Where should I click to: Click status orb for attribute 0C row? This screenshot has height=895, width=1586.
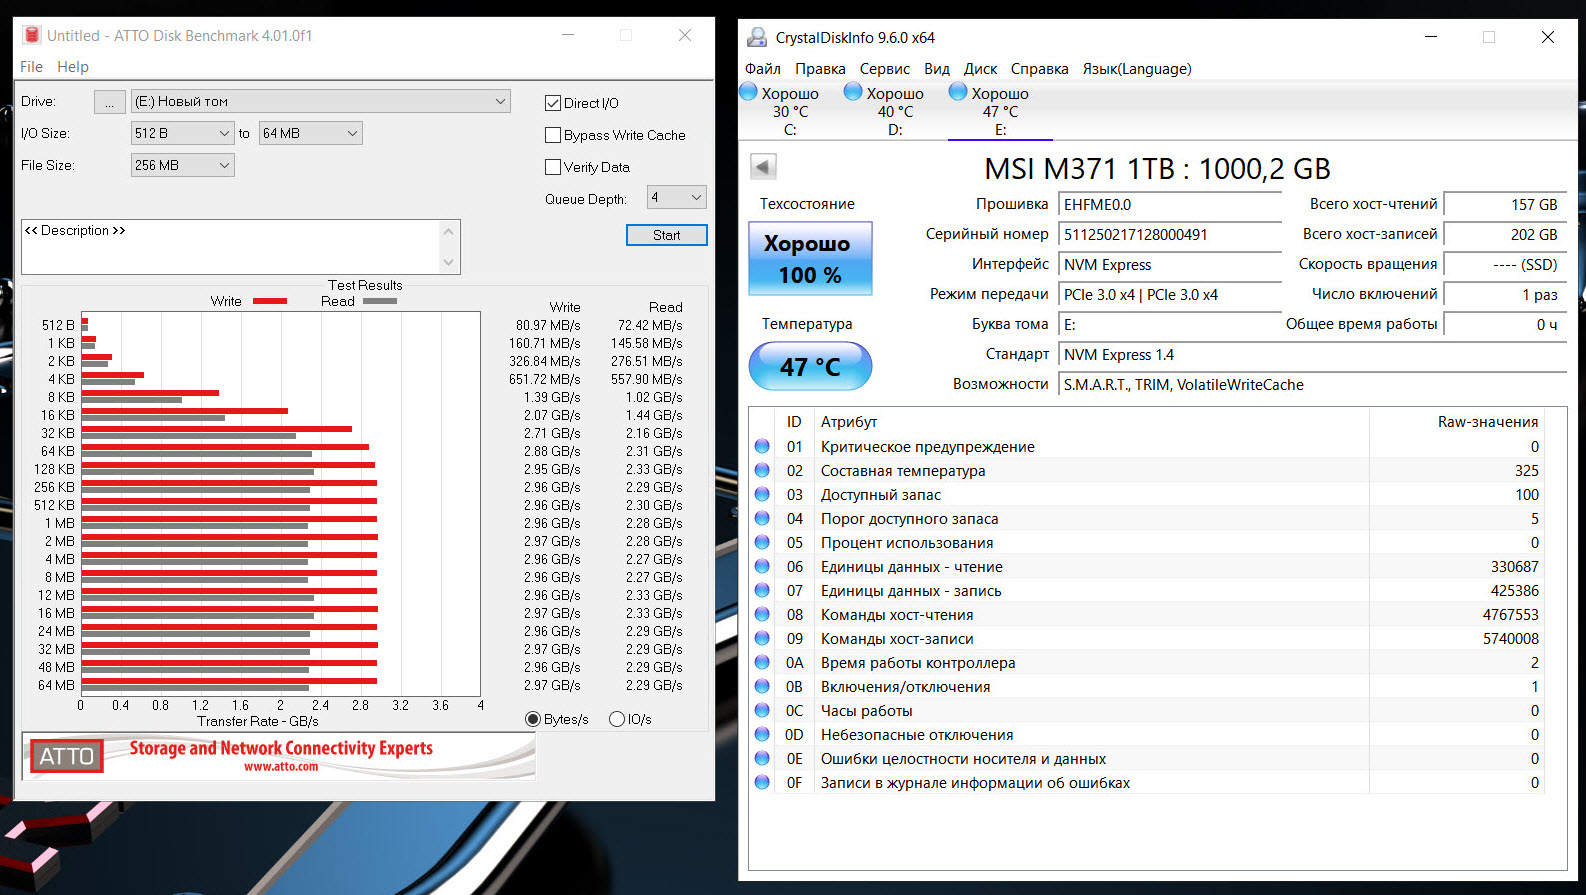[762, 711]
